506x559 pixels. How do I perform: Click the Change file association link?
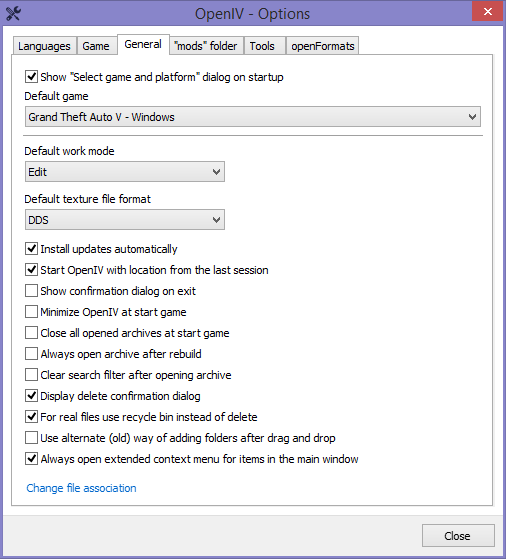[81, 488]
